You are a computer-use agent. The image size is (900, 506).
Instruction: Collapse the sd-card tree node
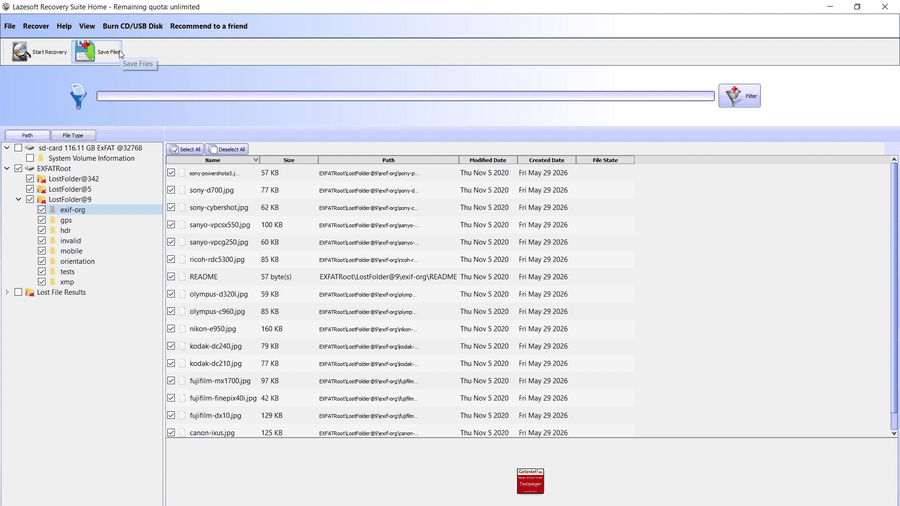pyautogui.click(x=7, y=148)
